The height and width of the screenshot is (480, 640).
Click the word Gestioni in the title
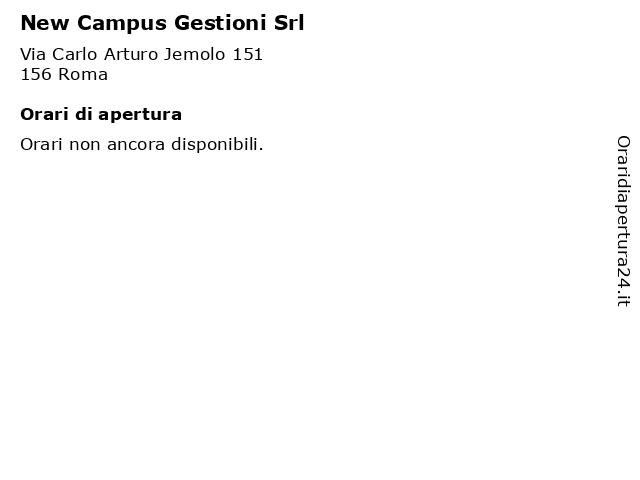click(220, 23)
